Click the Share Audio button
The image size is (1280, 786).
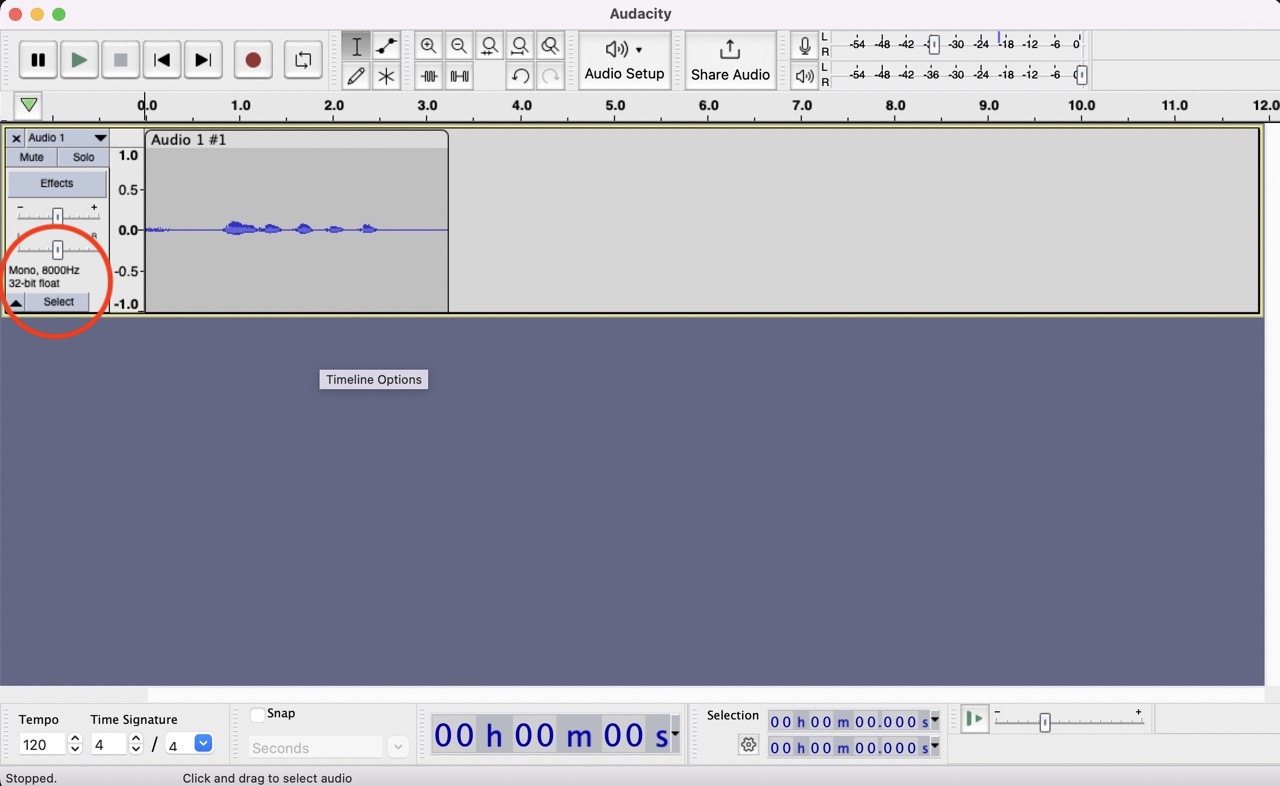pyautogui.click(x=730, y=61)
